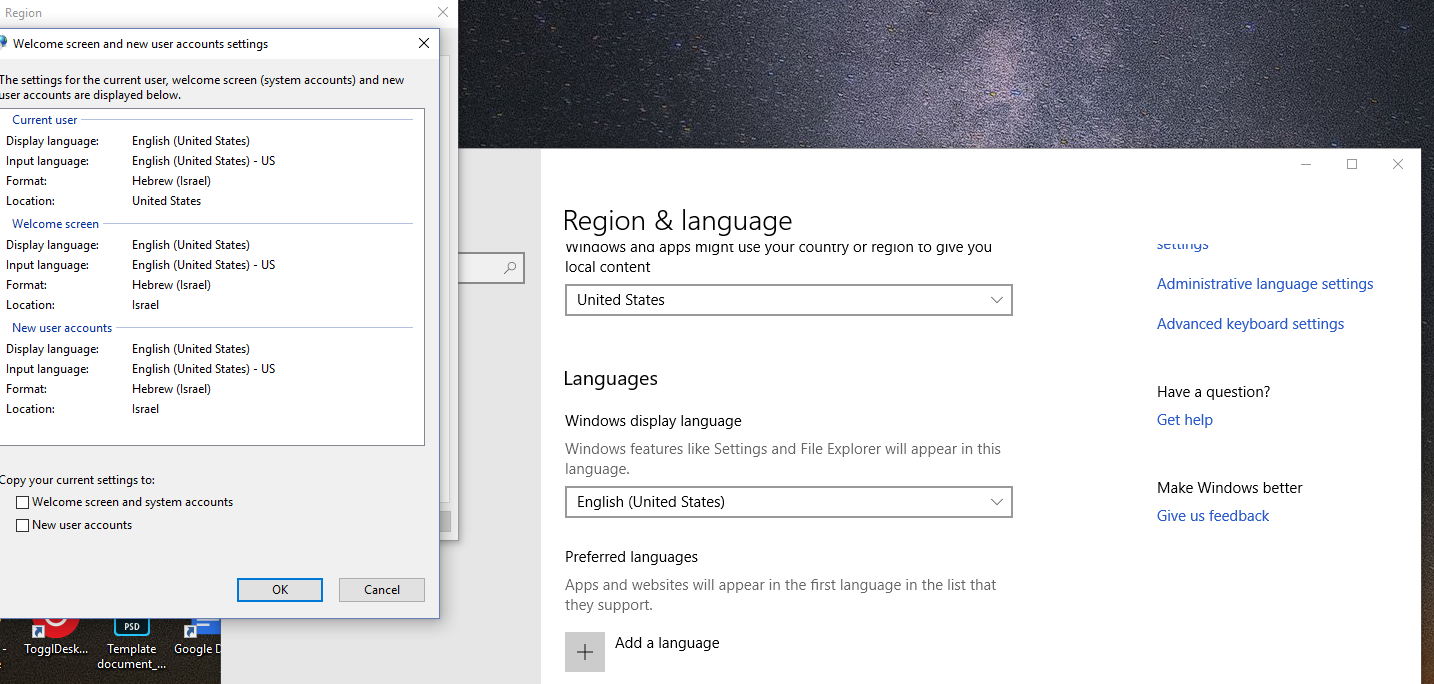Expand the United States country dropdown
Screen dimensions: 1434x684
tap(788, 300)
